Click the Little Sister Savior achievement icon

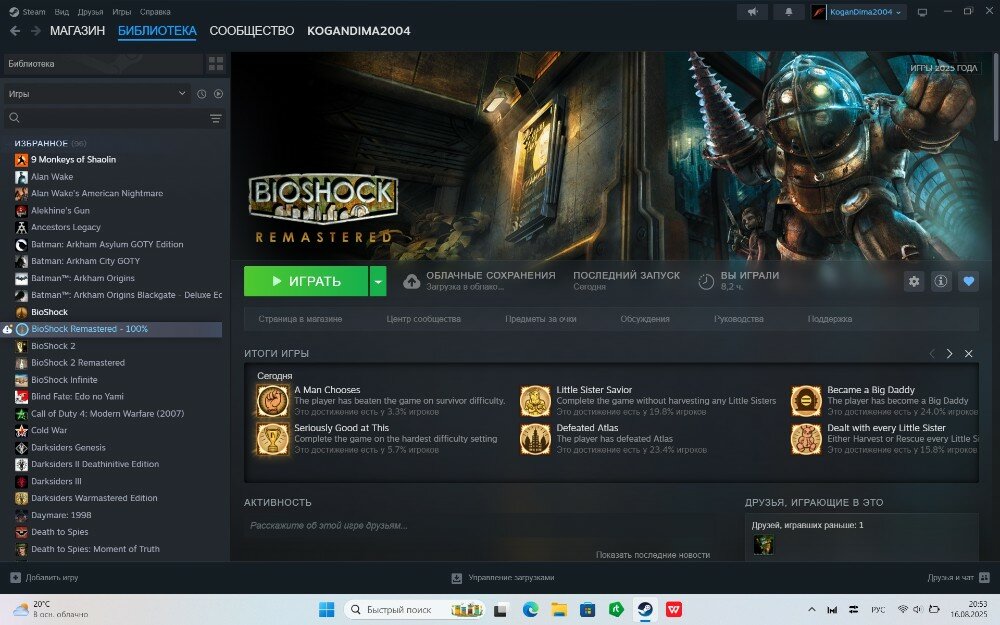[535, 401]
